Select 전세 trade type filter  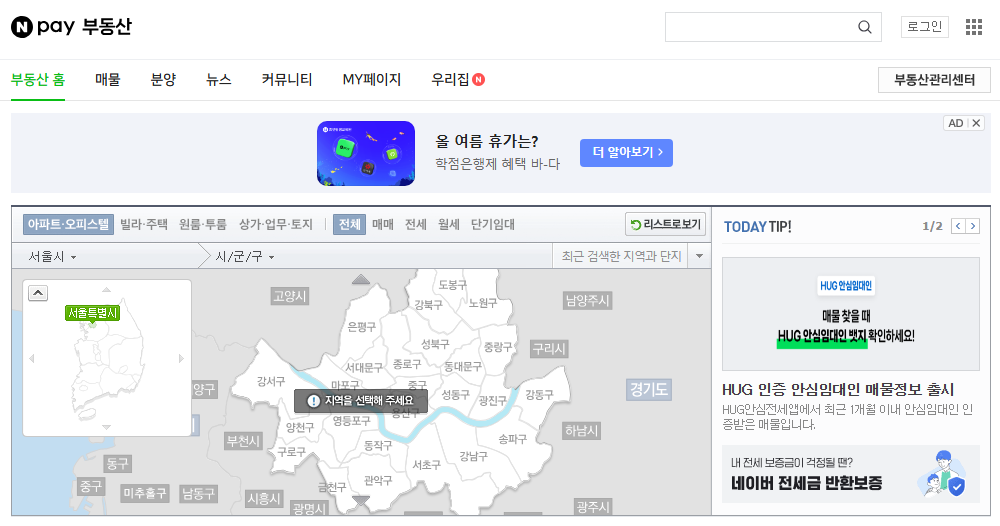pos(416,224)
